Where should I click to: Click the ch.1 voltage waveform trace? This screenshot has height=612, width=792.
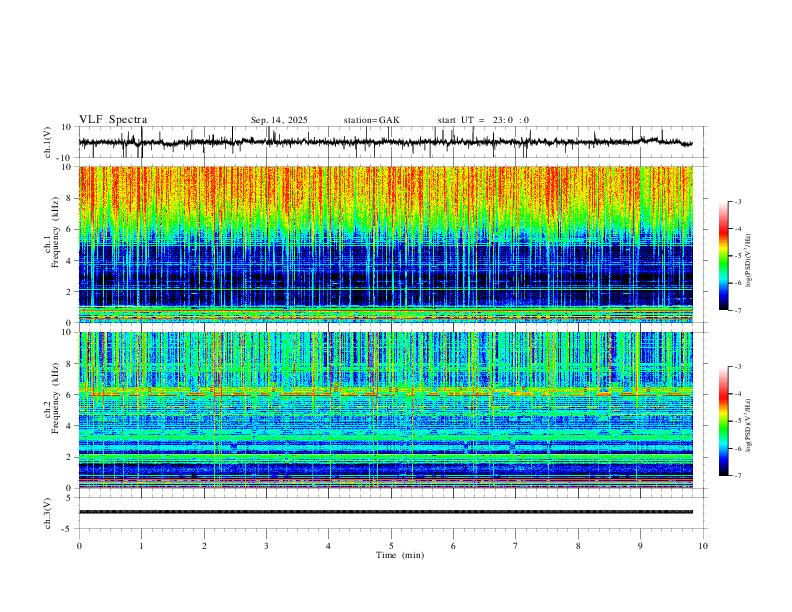(x=385, y=142)
